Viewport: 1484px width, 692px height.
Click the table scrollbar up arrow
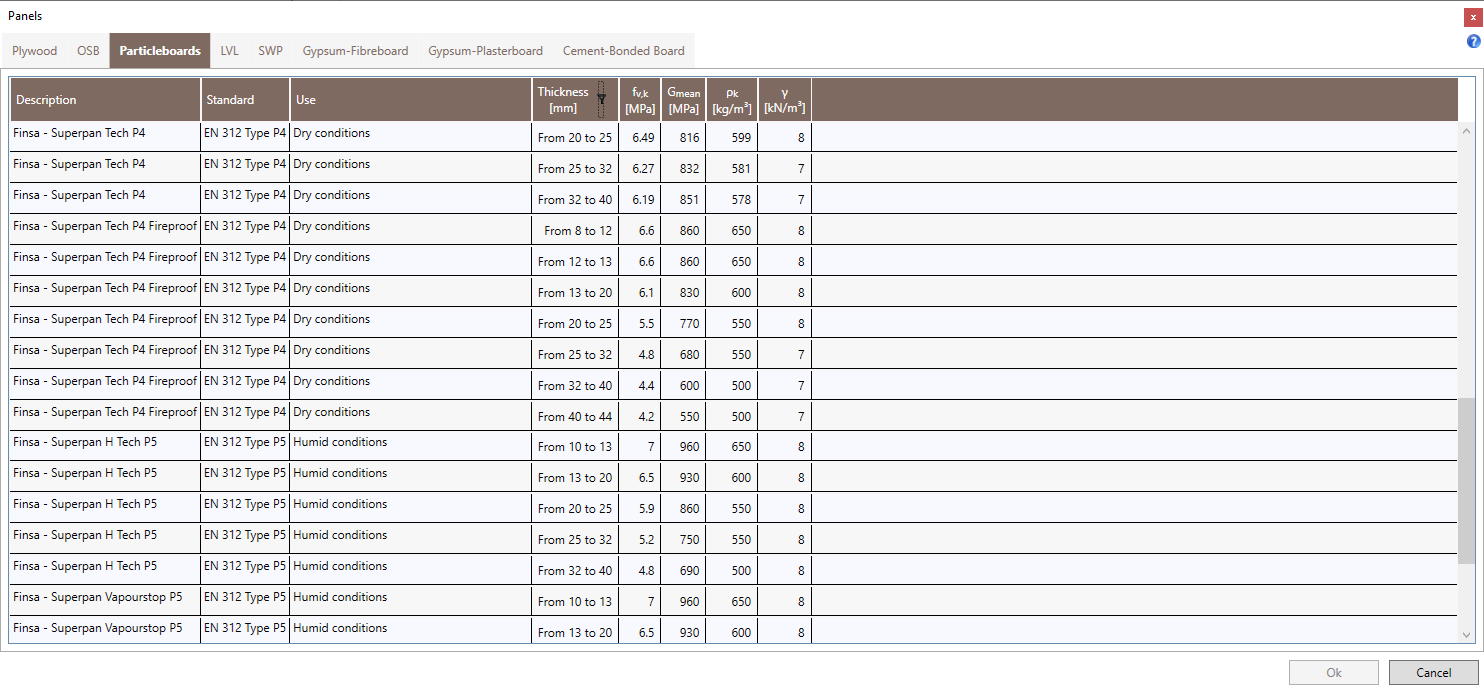pos(1467,130)
